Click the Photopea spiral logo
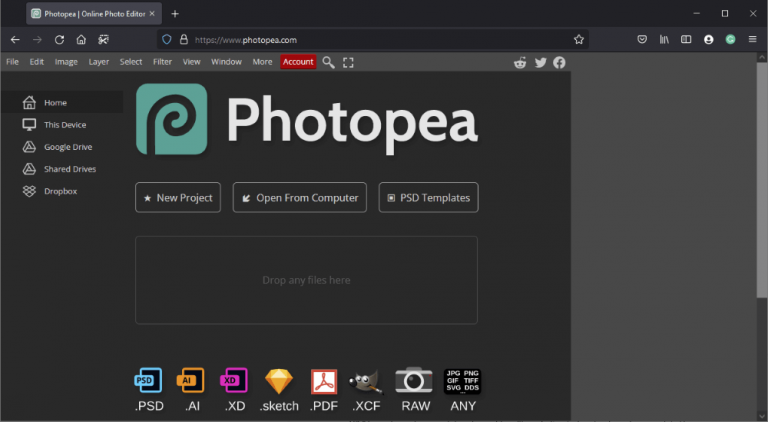Screen dimensions: 768x422 pos(171,119)
